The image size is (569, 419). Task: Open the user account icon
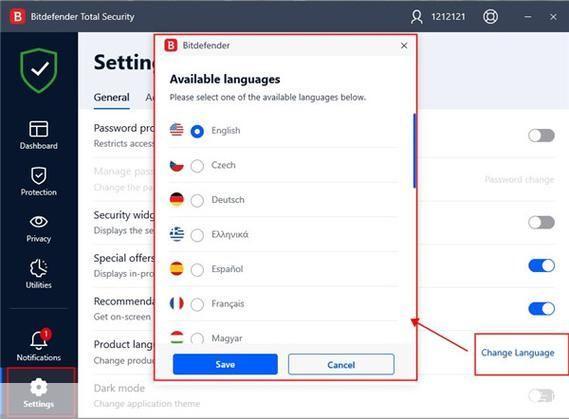[x=417, y=17]
